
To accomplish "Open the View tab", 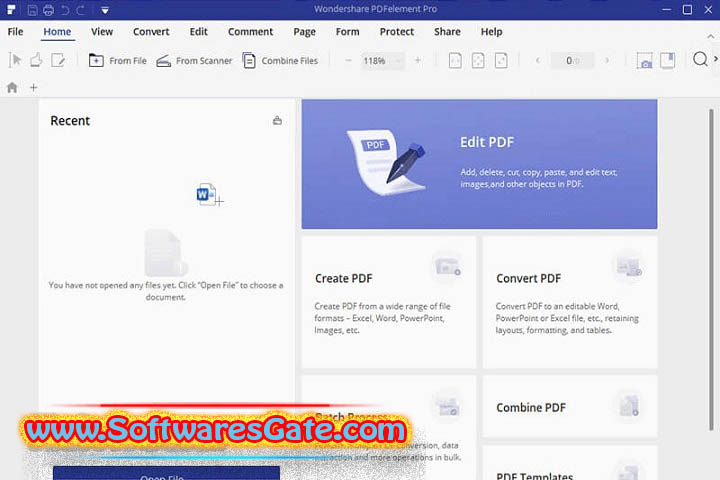I will (102, 32).
